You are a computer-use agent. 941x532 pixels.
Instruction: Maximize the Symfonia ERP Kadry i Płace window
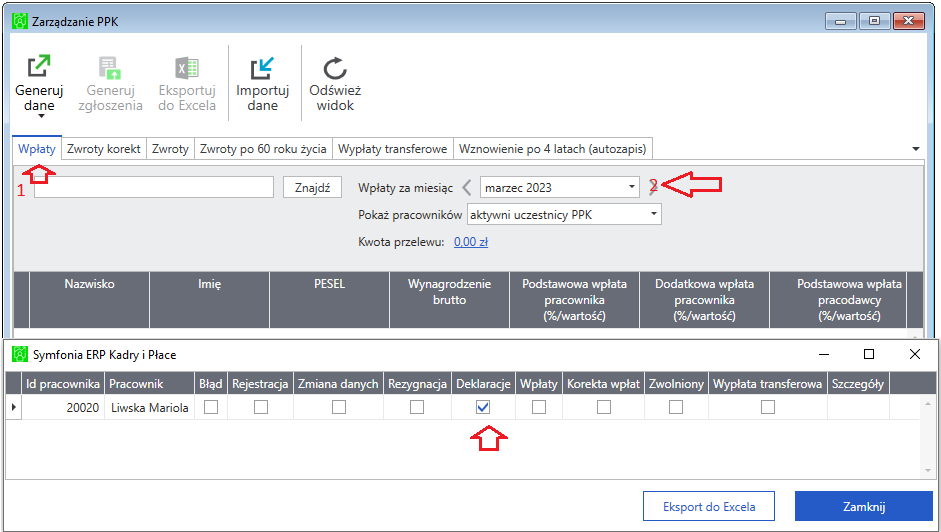pos(868,354)
